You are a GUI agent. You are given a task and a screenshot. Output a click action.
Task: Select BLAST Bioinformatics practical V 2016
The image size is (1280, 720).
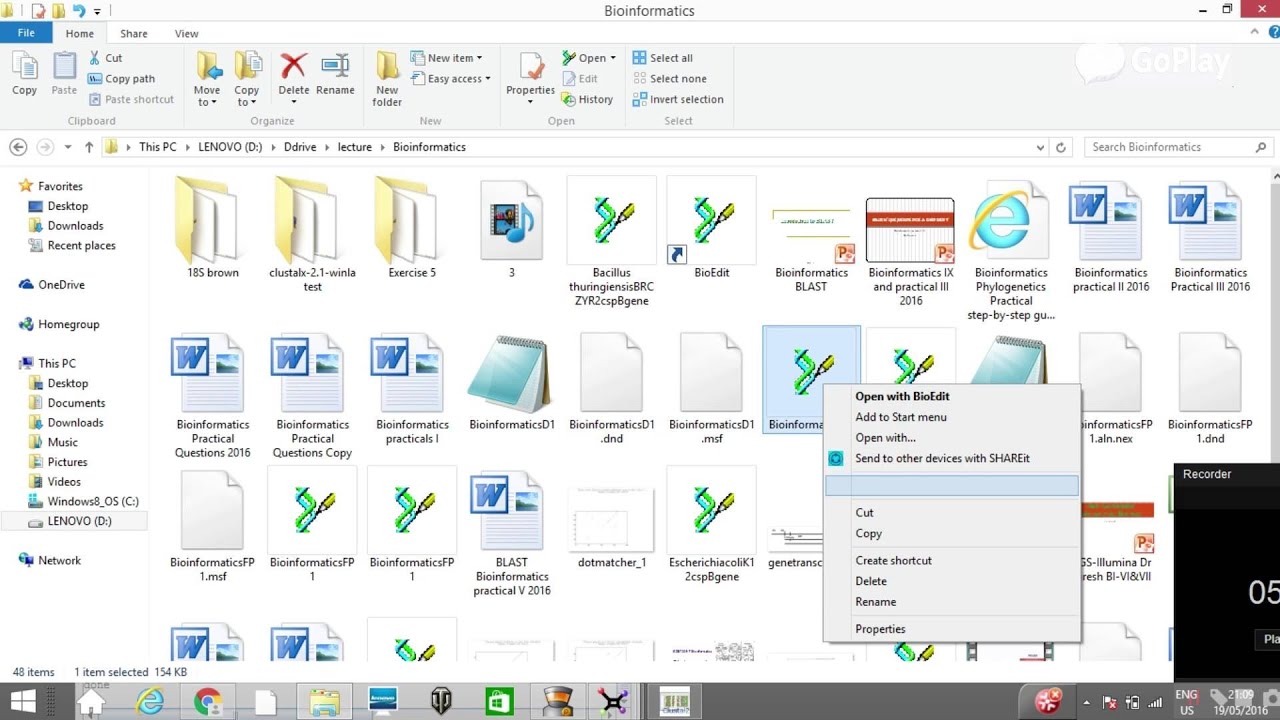tap(512, 534)
